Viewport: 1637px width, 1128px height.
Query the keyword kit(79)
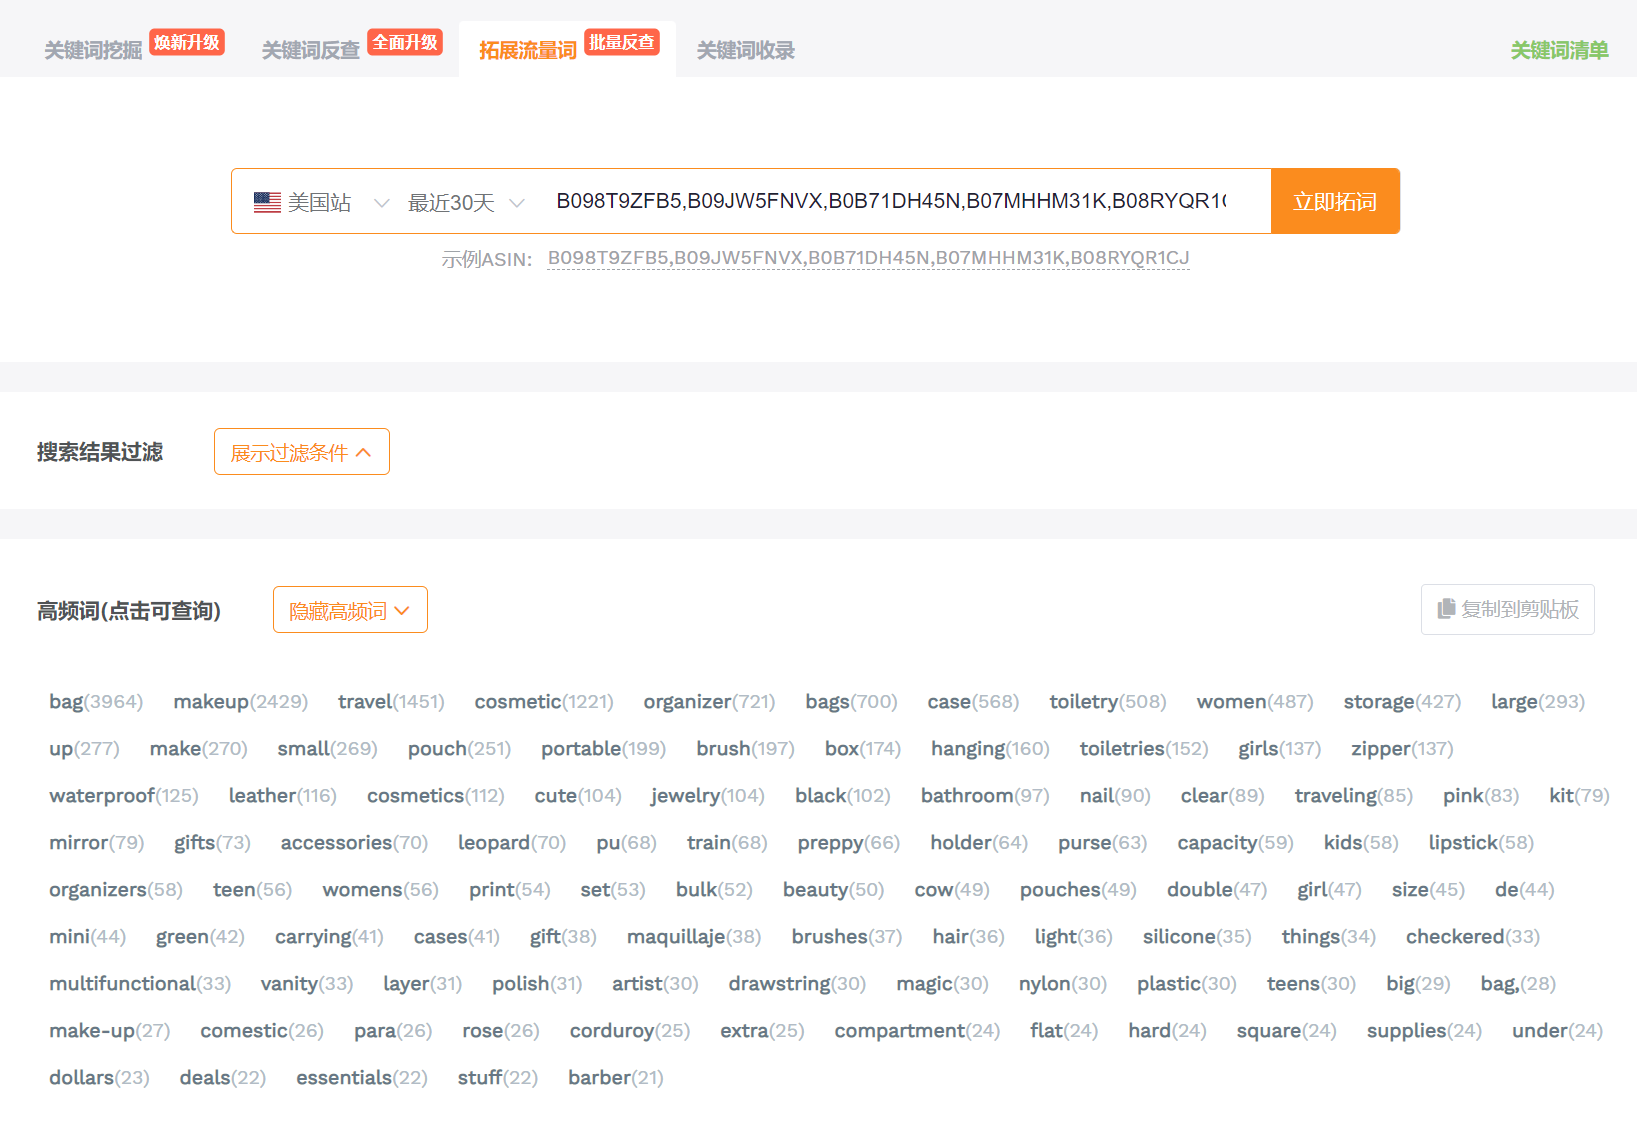pyautogui.click(x=1579, y=796)
